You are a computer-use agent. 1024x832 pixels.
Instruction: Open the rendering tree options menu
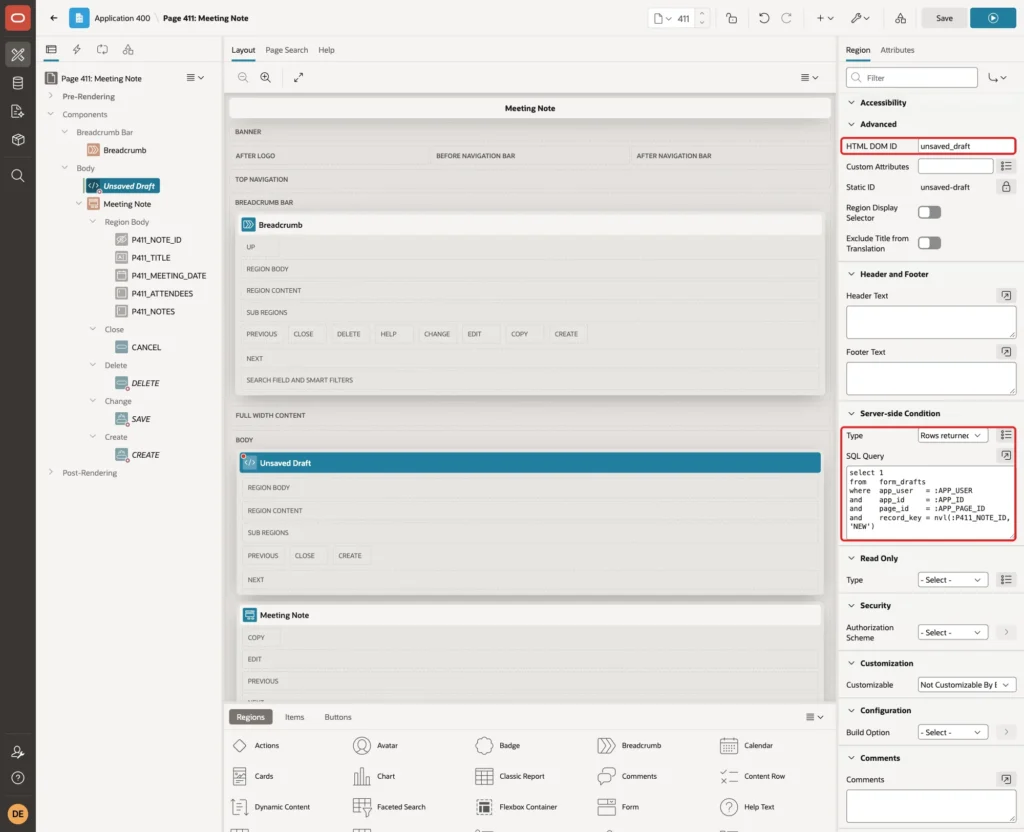coord(195,78)
